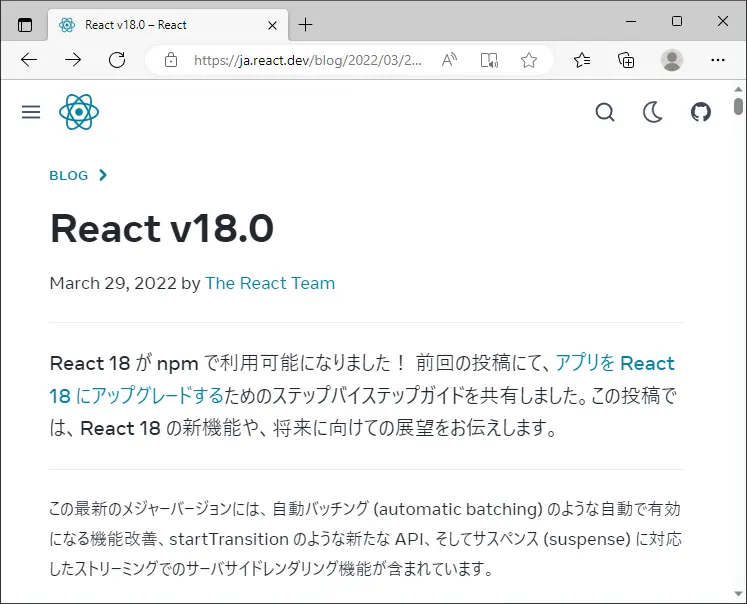The image size is (747, 604).
Task: Start Read aloud feature
Action: click(449, 60)
